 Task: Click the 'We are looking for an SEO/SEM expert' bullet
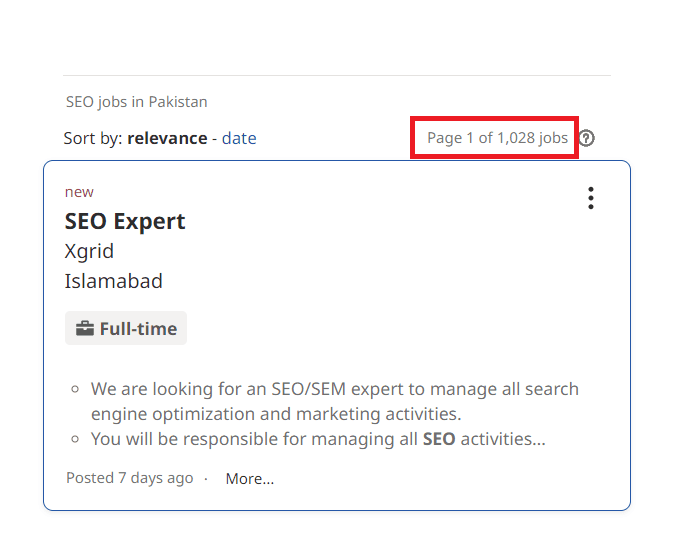[x=335, y=401]
